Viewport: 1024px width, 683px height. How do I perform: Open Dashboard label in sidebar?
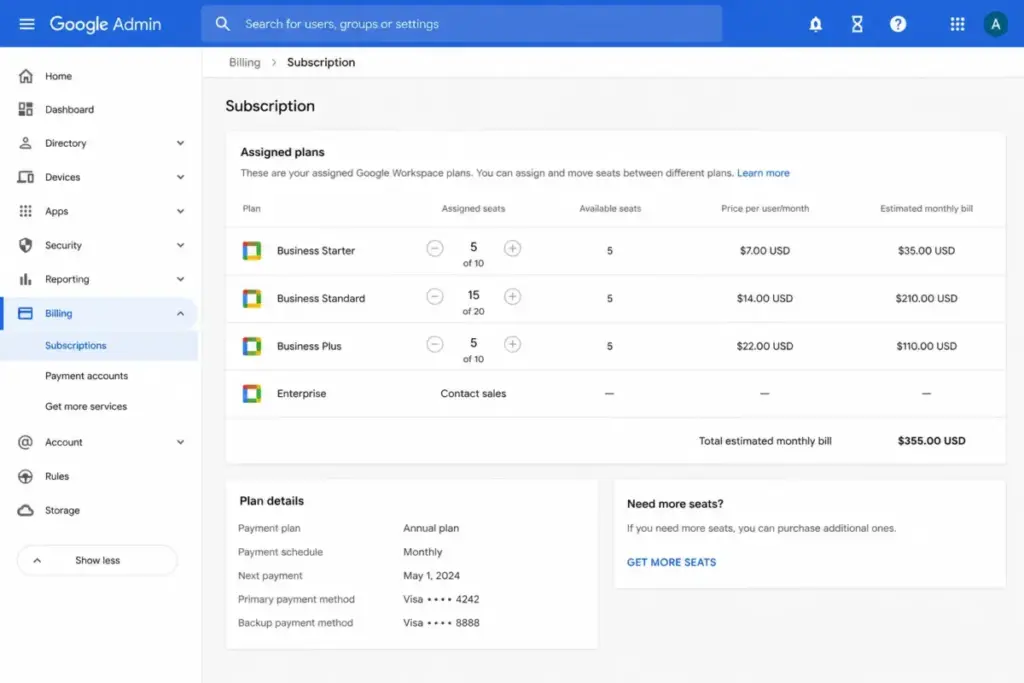(x=69, y=110)
